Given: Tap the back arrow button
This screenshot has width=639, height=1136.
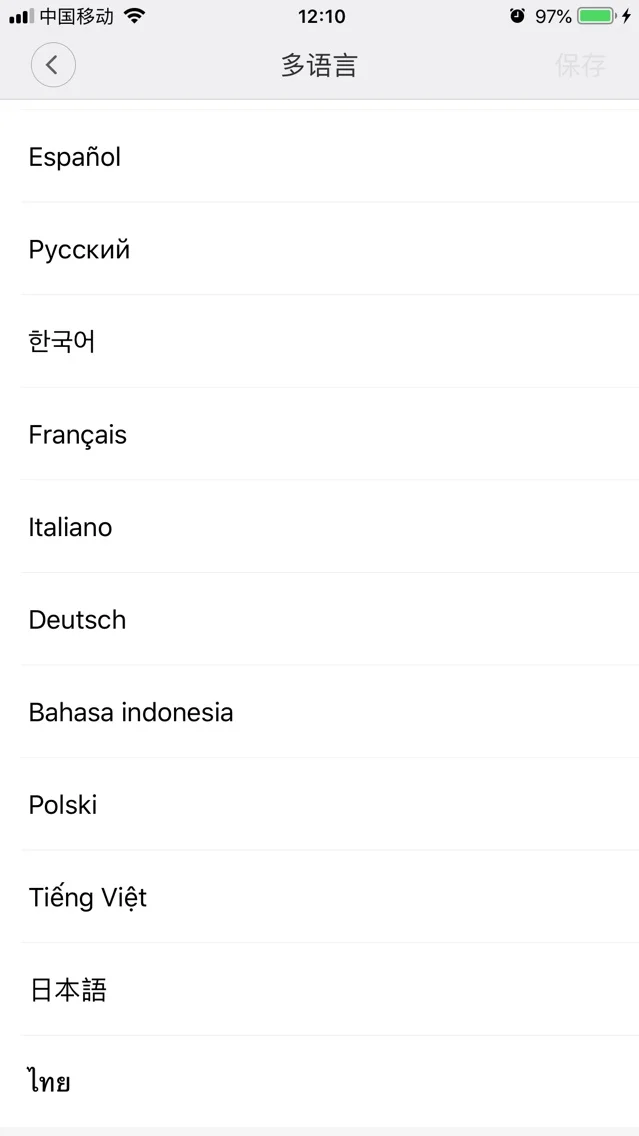Looking at the screenshot, I should click(x=53, y=64).
